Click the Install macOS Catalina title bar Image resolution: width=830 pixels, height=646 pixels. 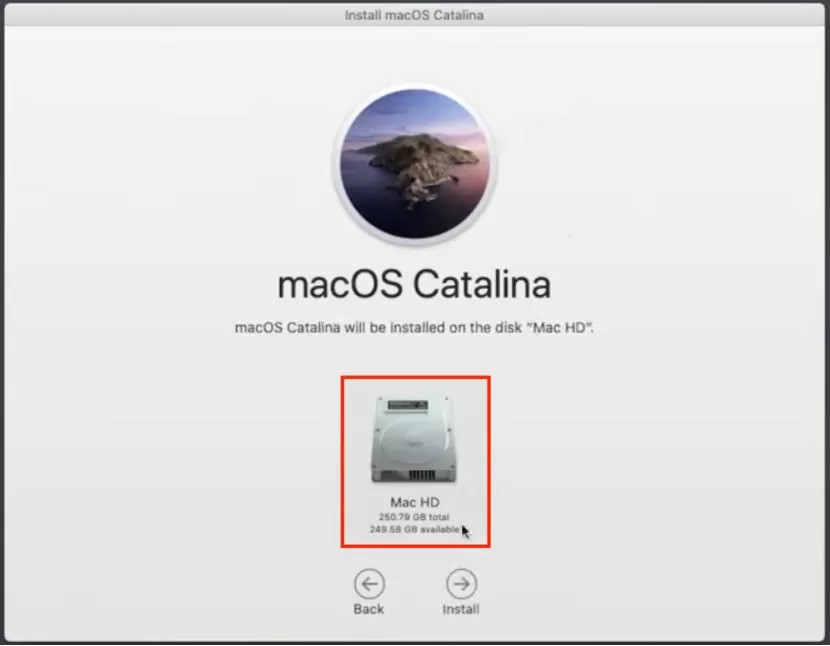pyautogui.click(x=414, y=14)
